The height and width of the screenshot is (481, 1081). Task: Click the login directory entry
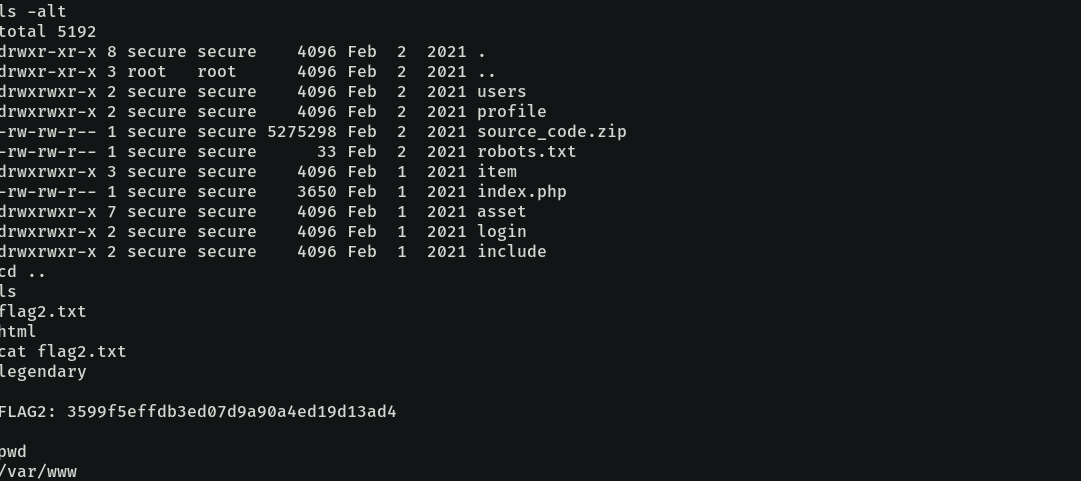[x=501, y=232]
